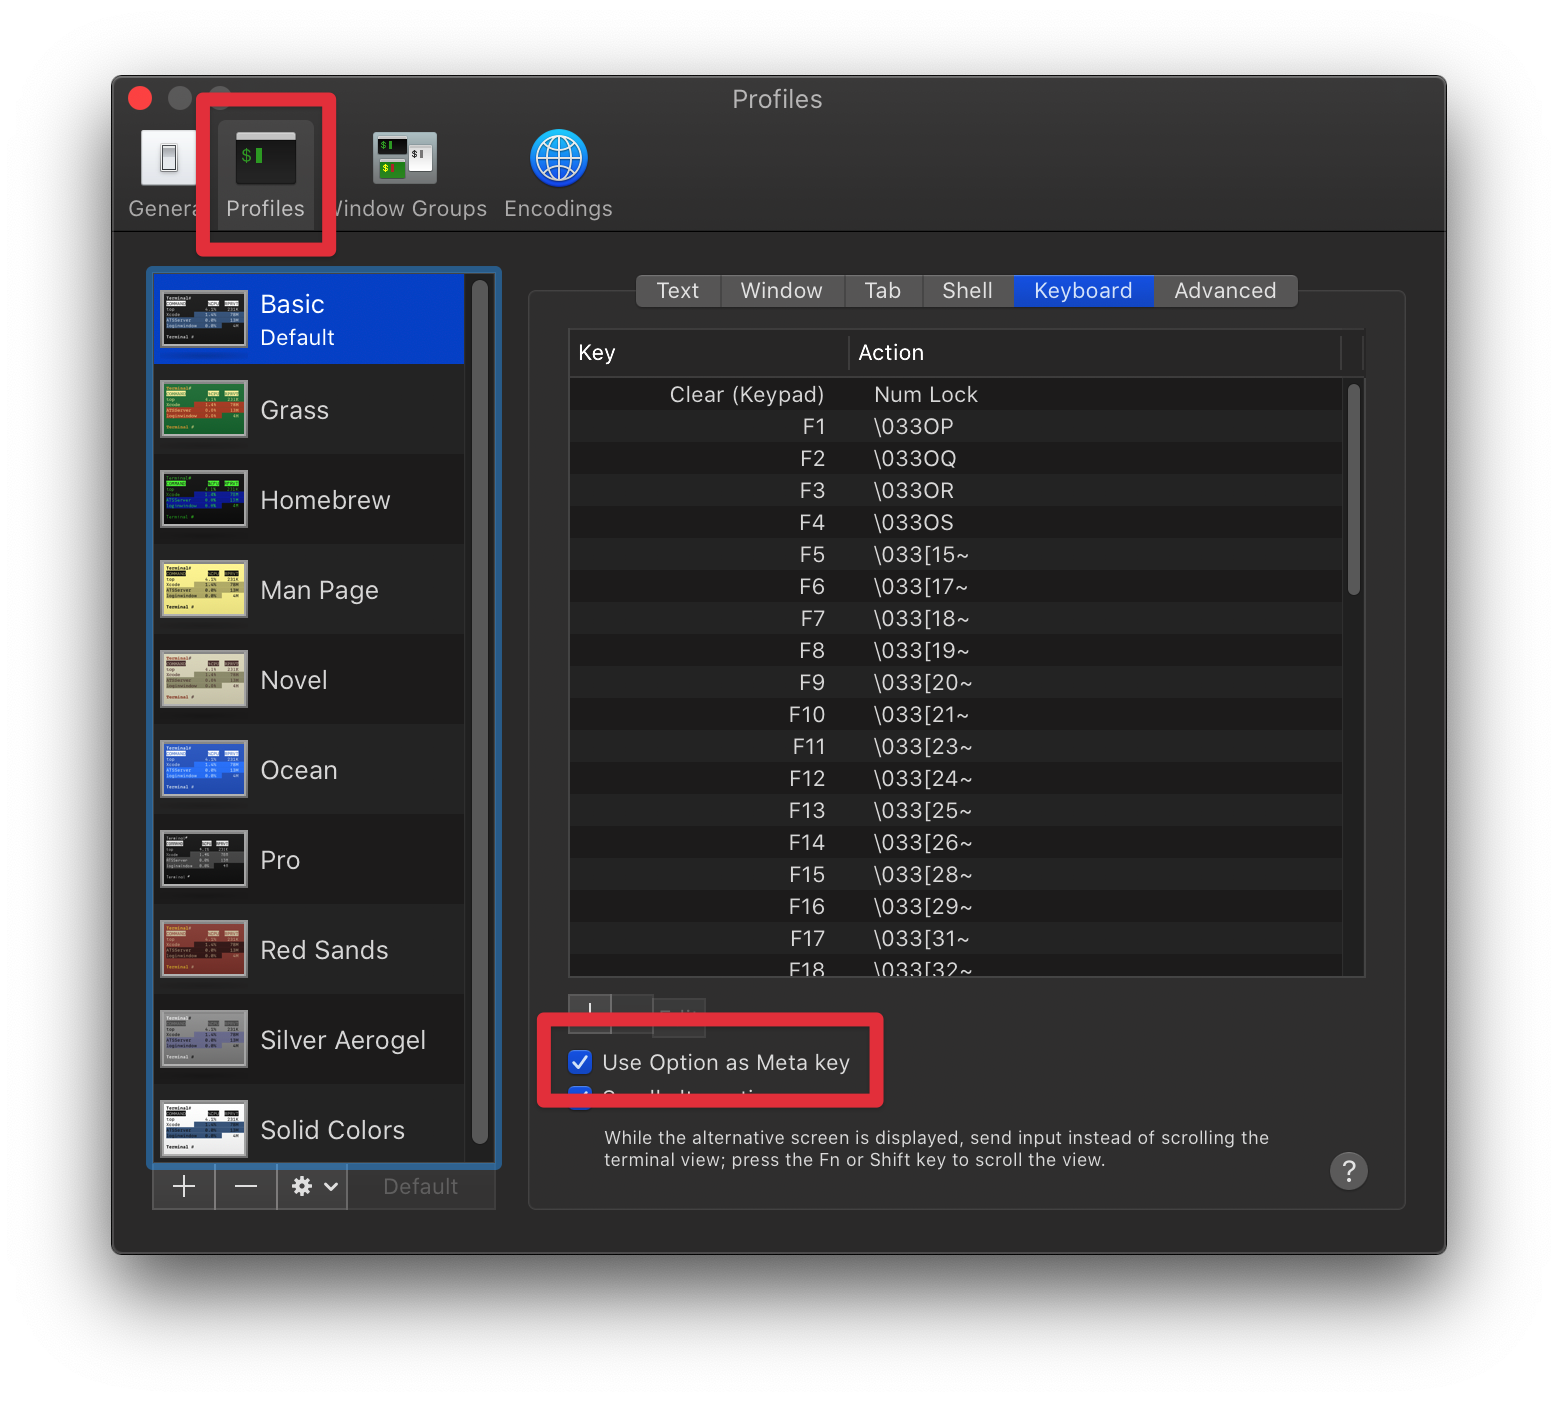
Task: Switch to the Tab settings tab
Action: (x=883, y=291)
